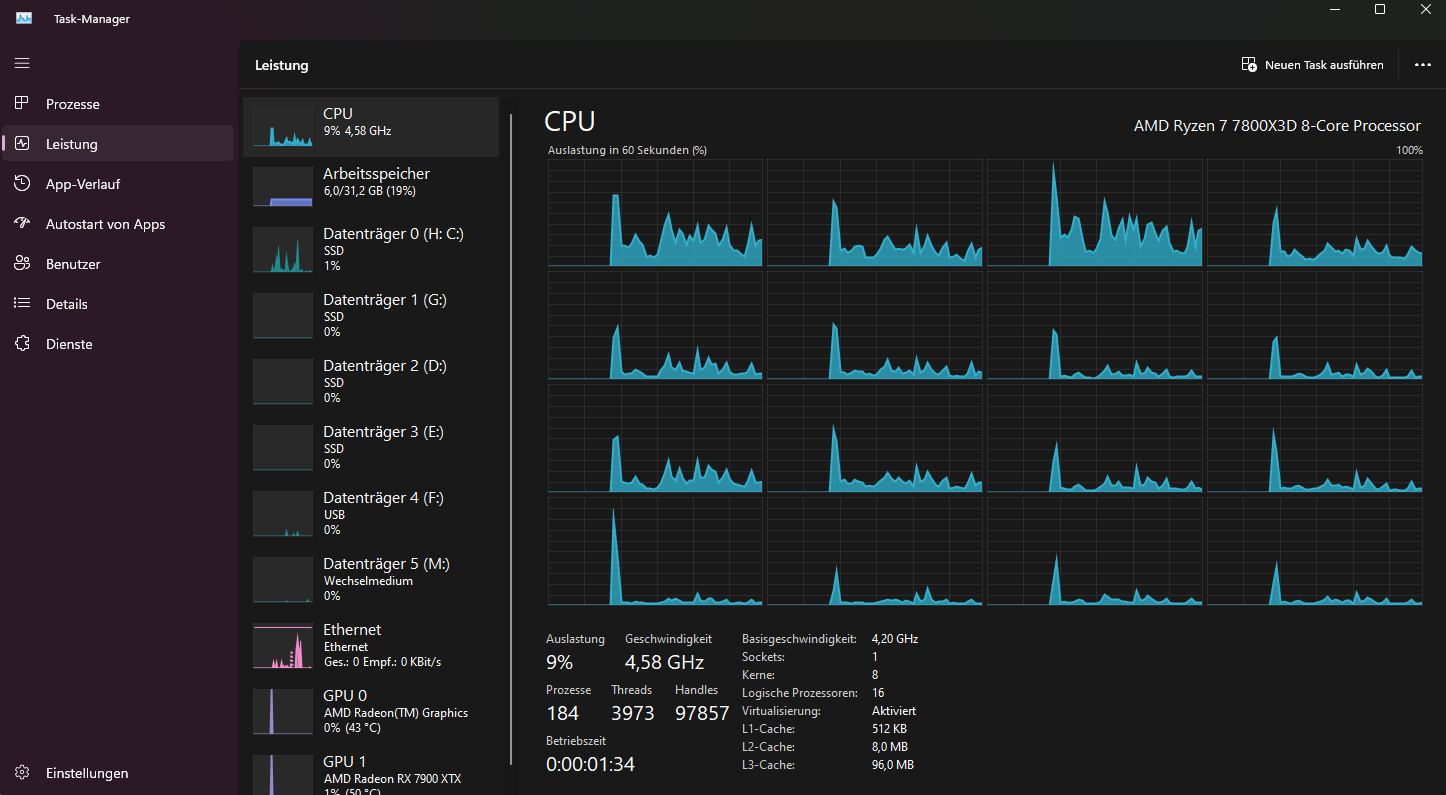The height and width of the screenshot is (795, 1446).
Task: Select GPU 1 Radeon RX 7900 XTX
Action: coord(371,772)
